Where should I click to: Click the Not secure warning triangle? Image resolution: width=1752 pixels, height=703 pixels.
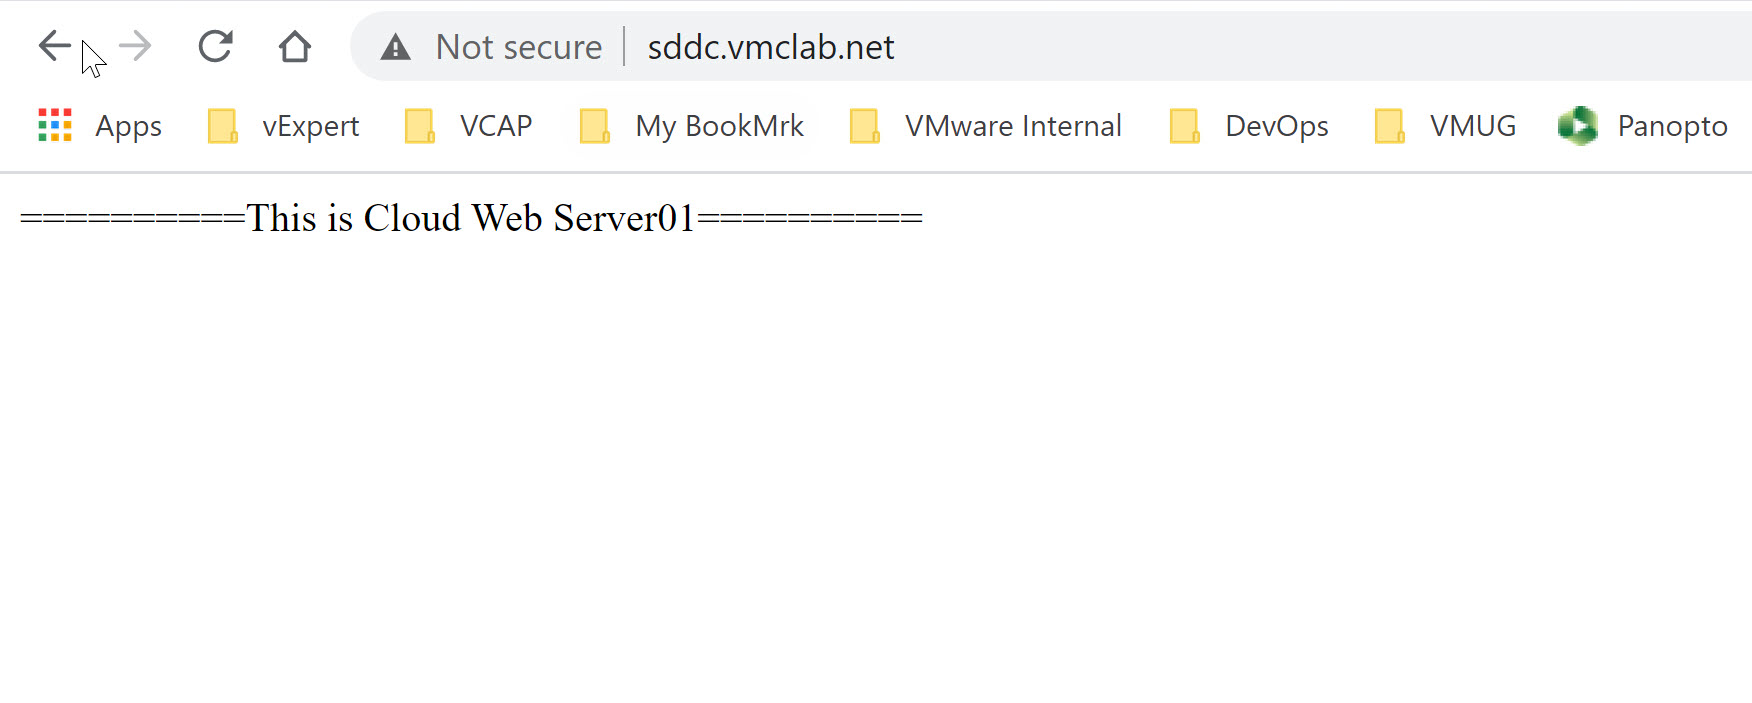click(396, 47)
